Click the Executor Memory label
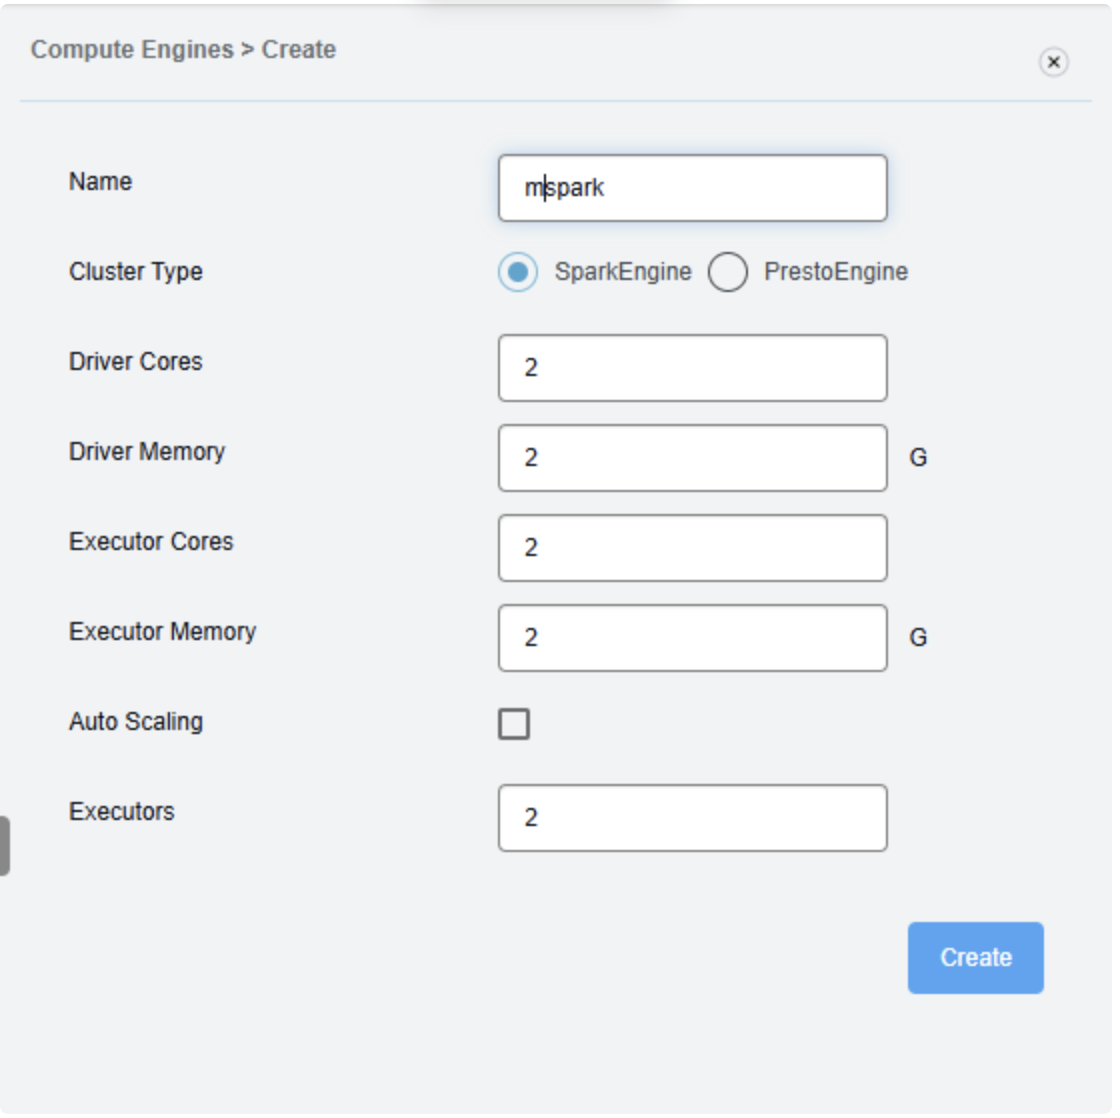The image size is (1120, 1118). coord(162,632)
